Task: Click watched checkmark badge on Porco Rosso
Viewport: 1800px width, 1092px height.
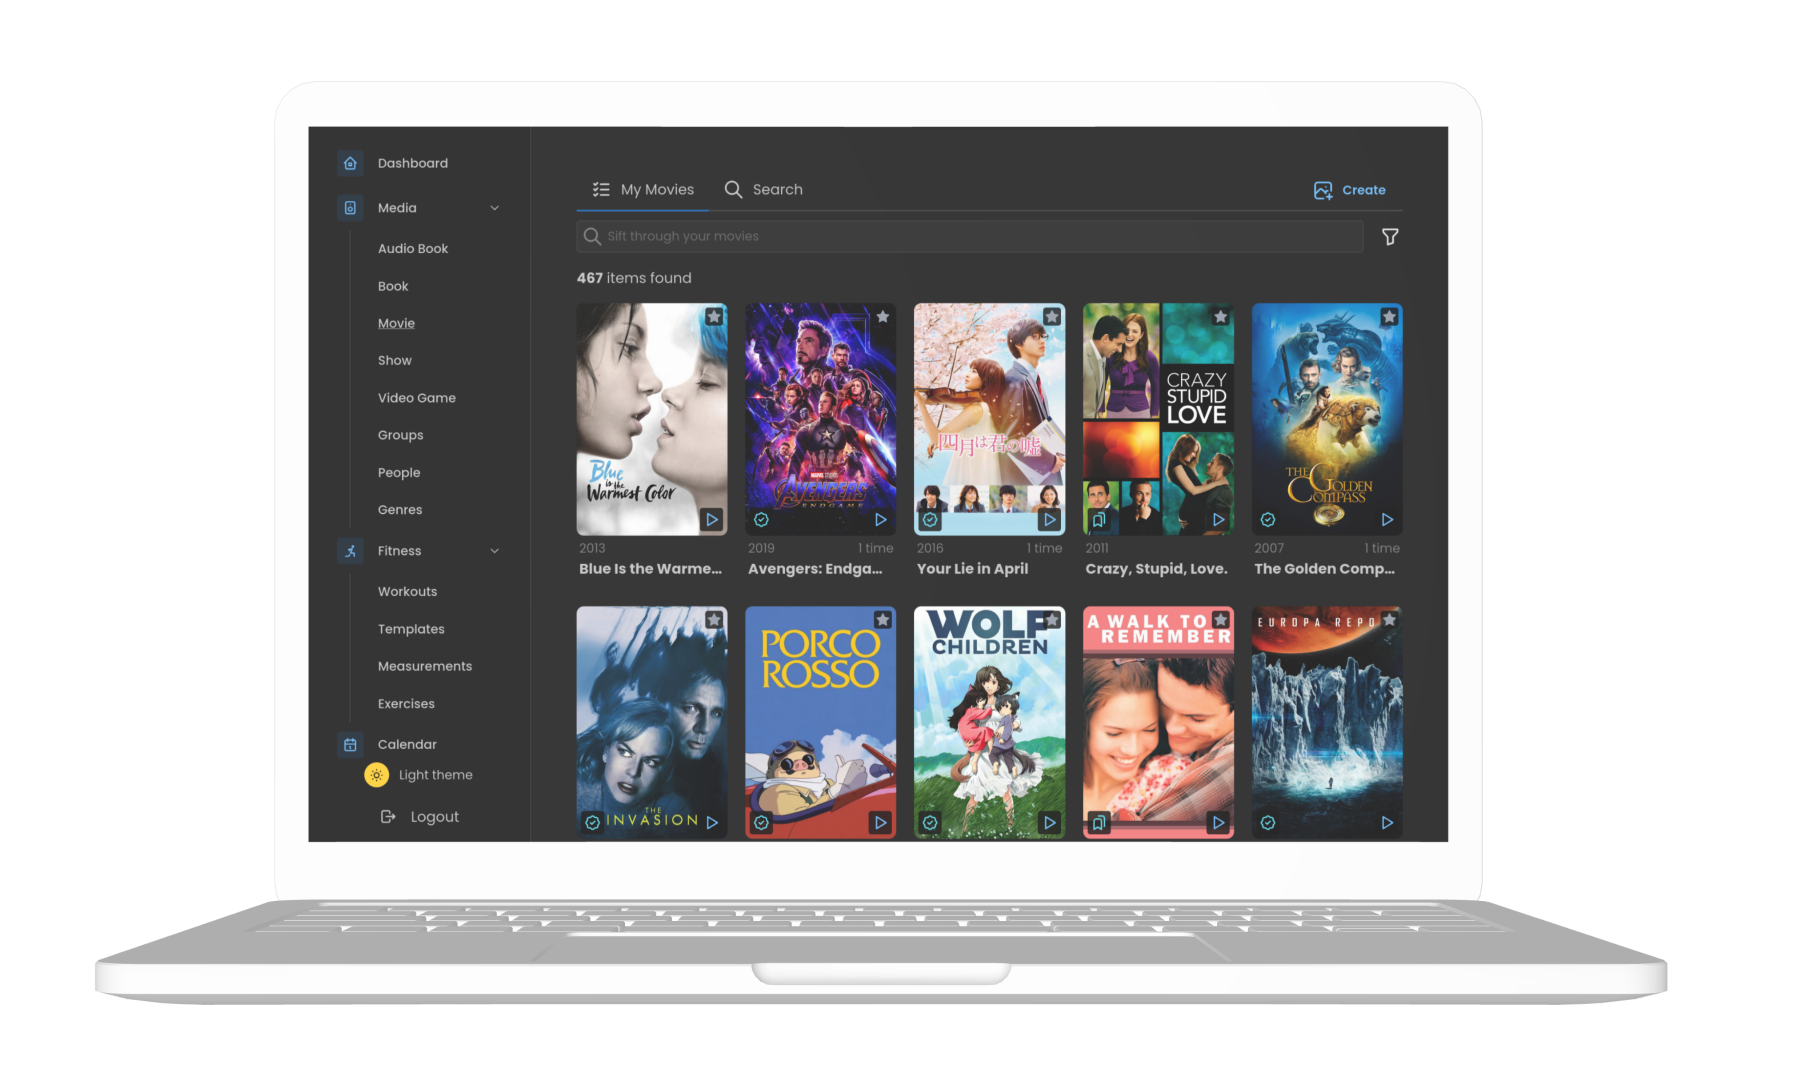Action: coord(761,823)
